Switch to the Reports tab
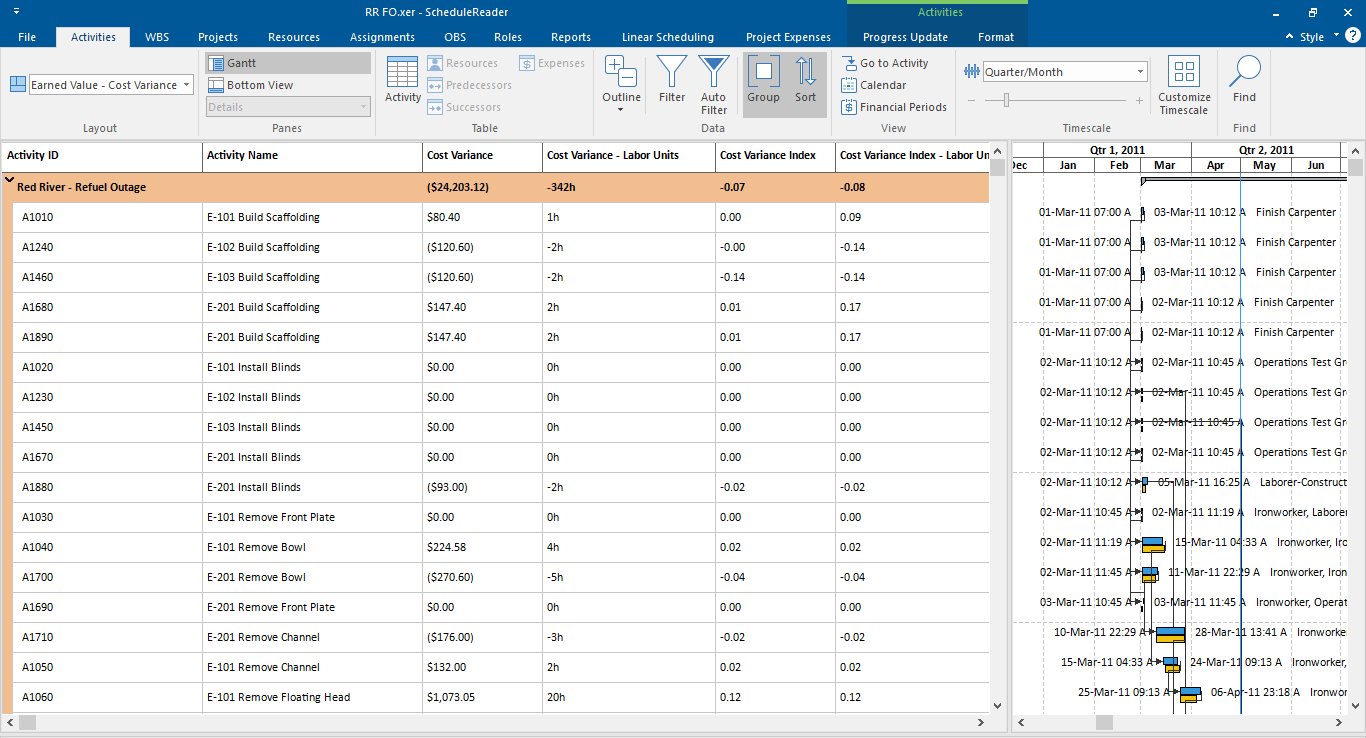 [570, 37]
